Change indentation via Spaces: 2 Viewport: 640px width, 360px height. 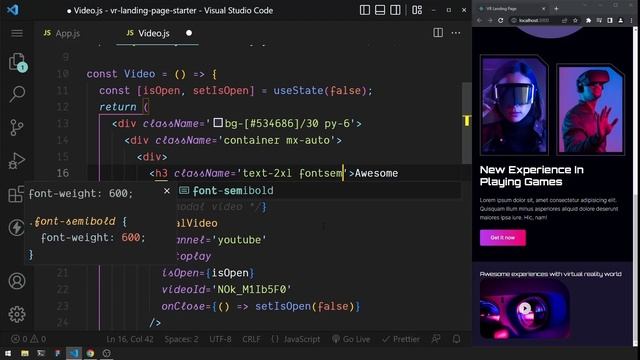[182, 339]
